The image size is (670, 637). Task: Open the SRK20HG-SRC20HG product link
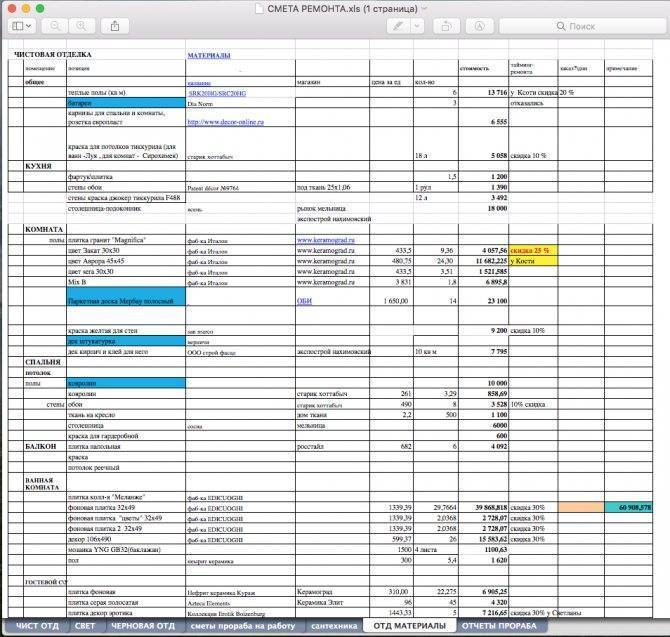[217, 93]
